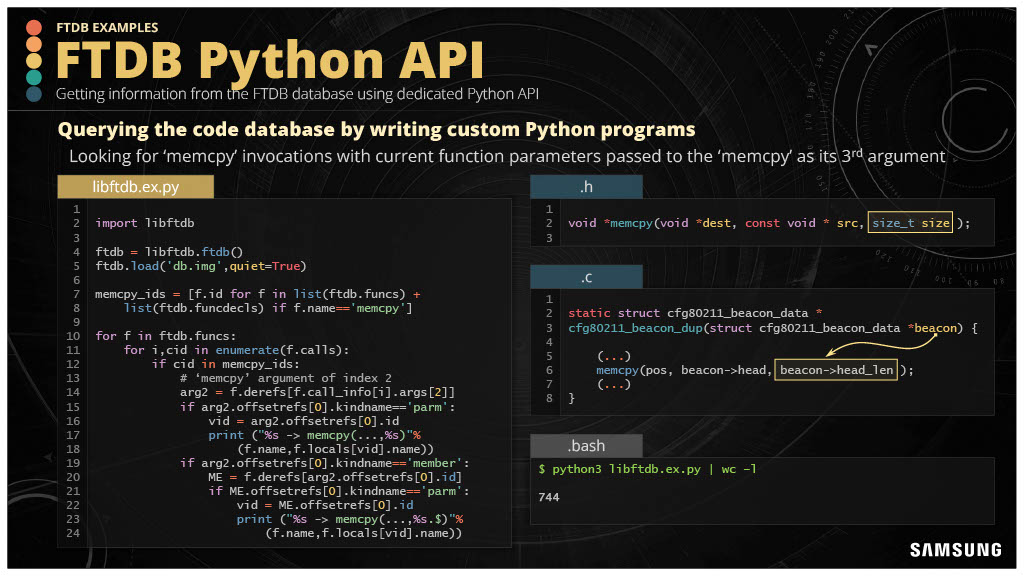Image resolution: width=1024 pixels, height=576 pixels.
Task: Click the 'ME = f.derefs[arg2.offsetrefs[0].id]' line
Action: click(x=335, y=477)
